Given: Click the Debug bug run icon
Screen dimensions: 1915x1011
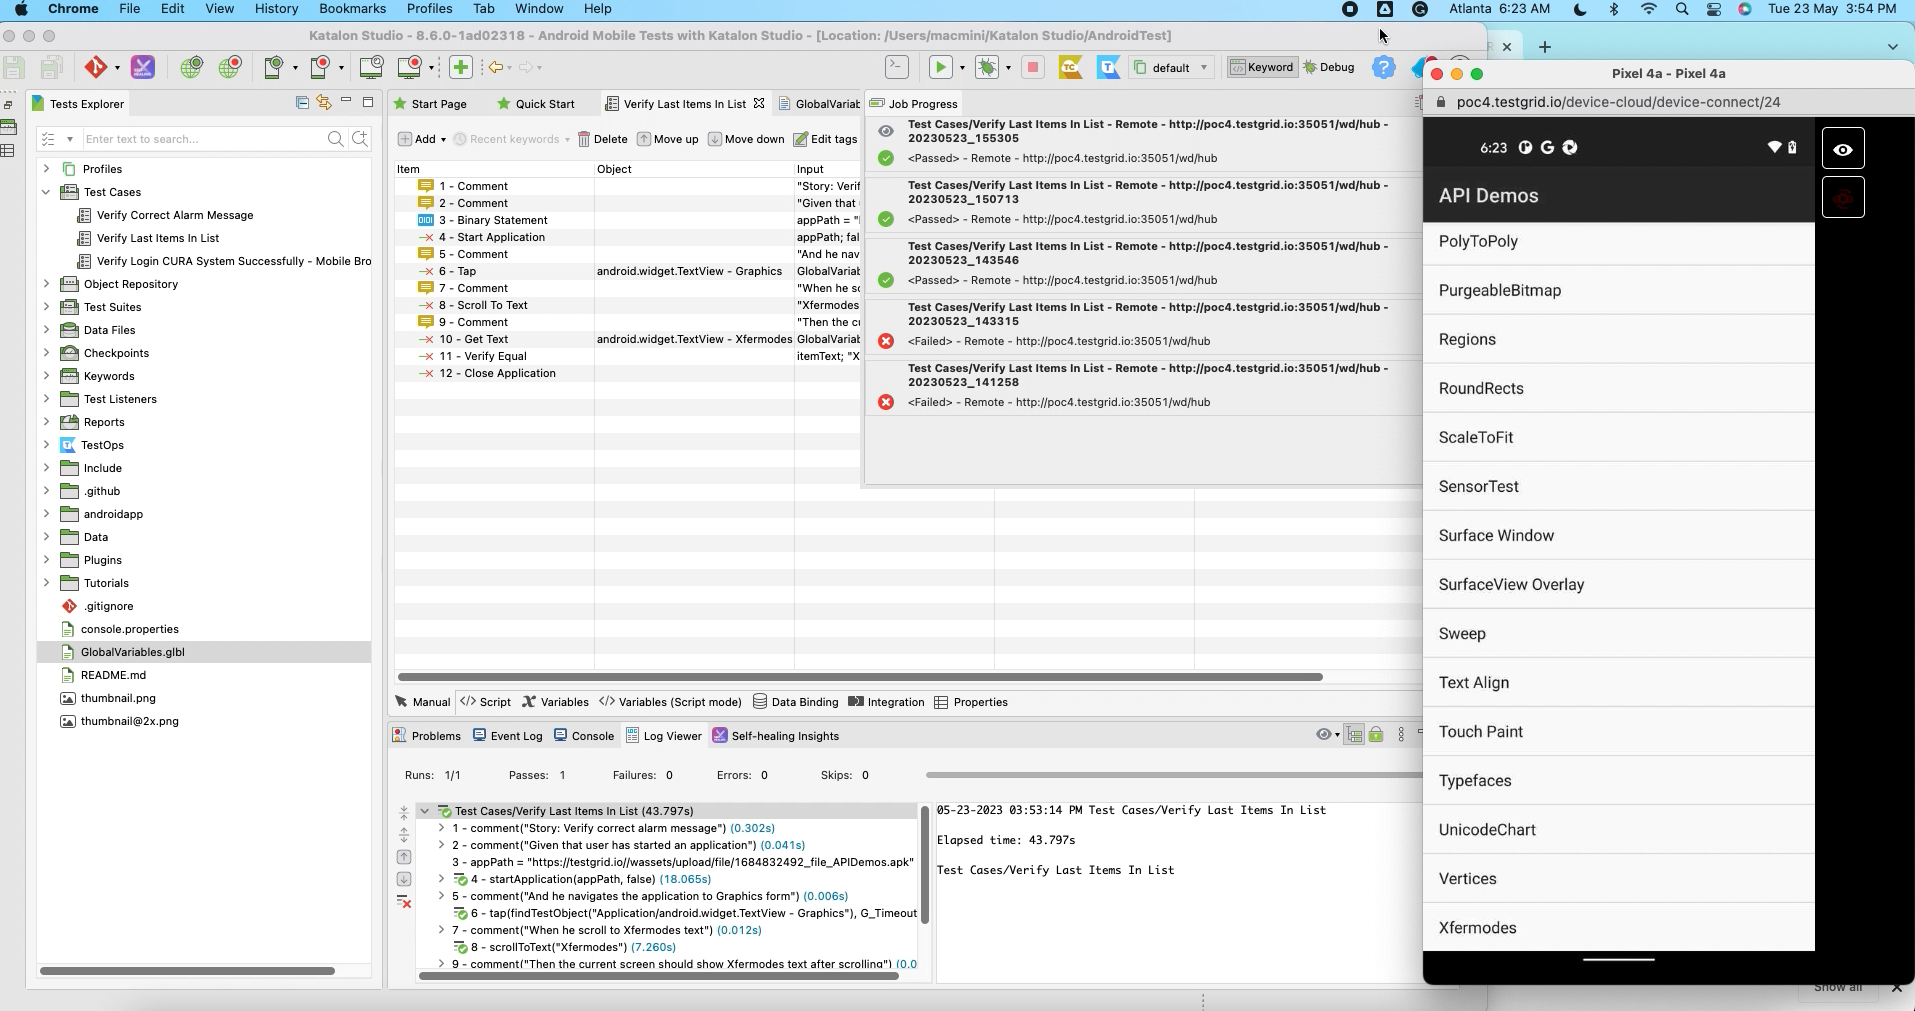Looking at the screenshot, I should click(988, 67).
